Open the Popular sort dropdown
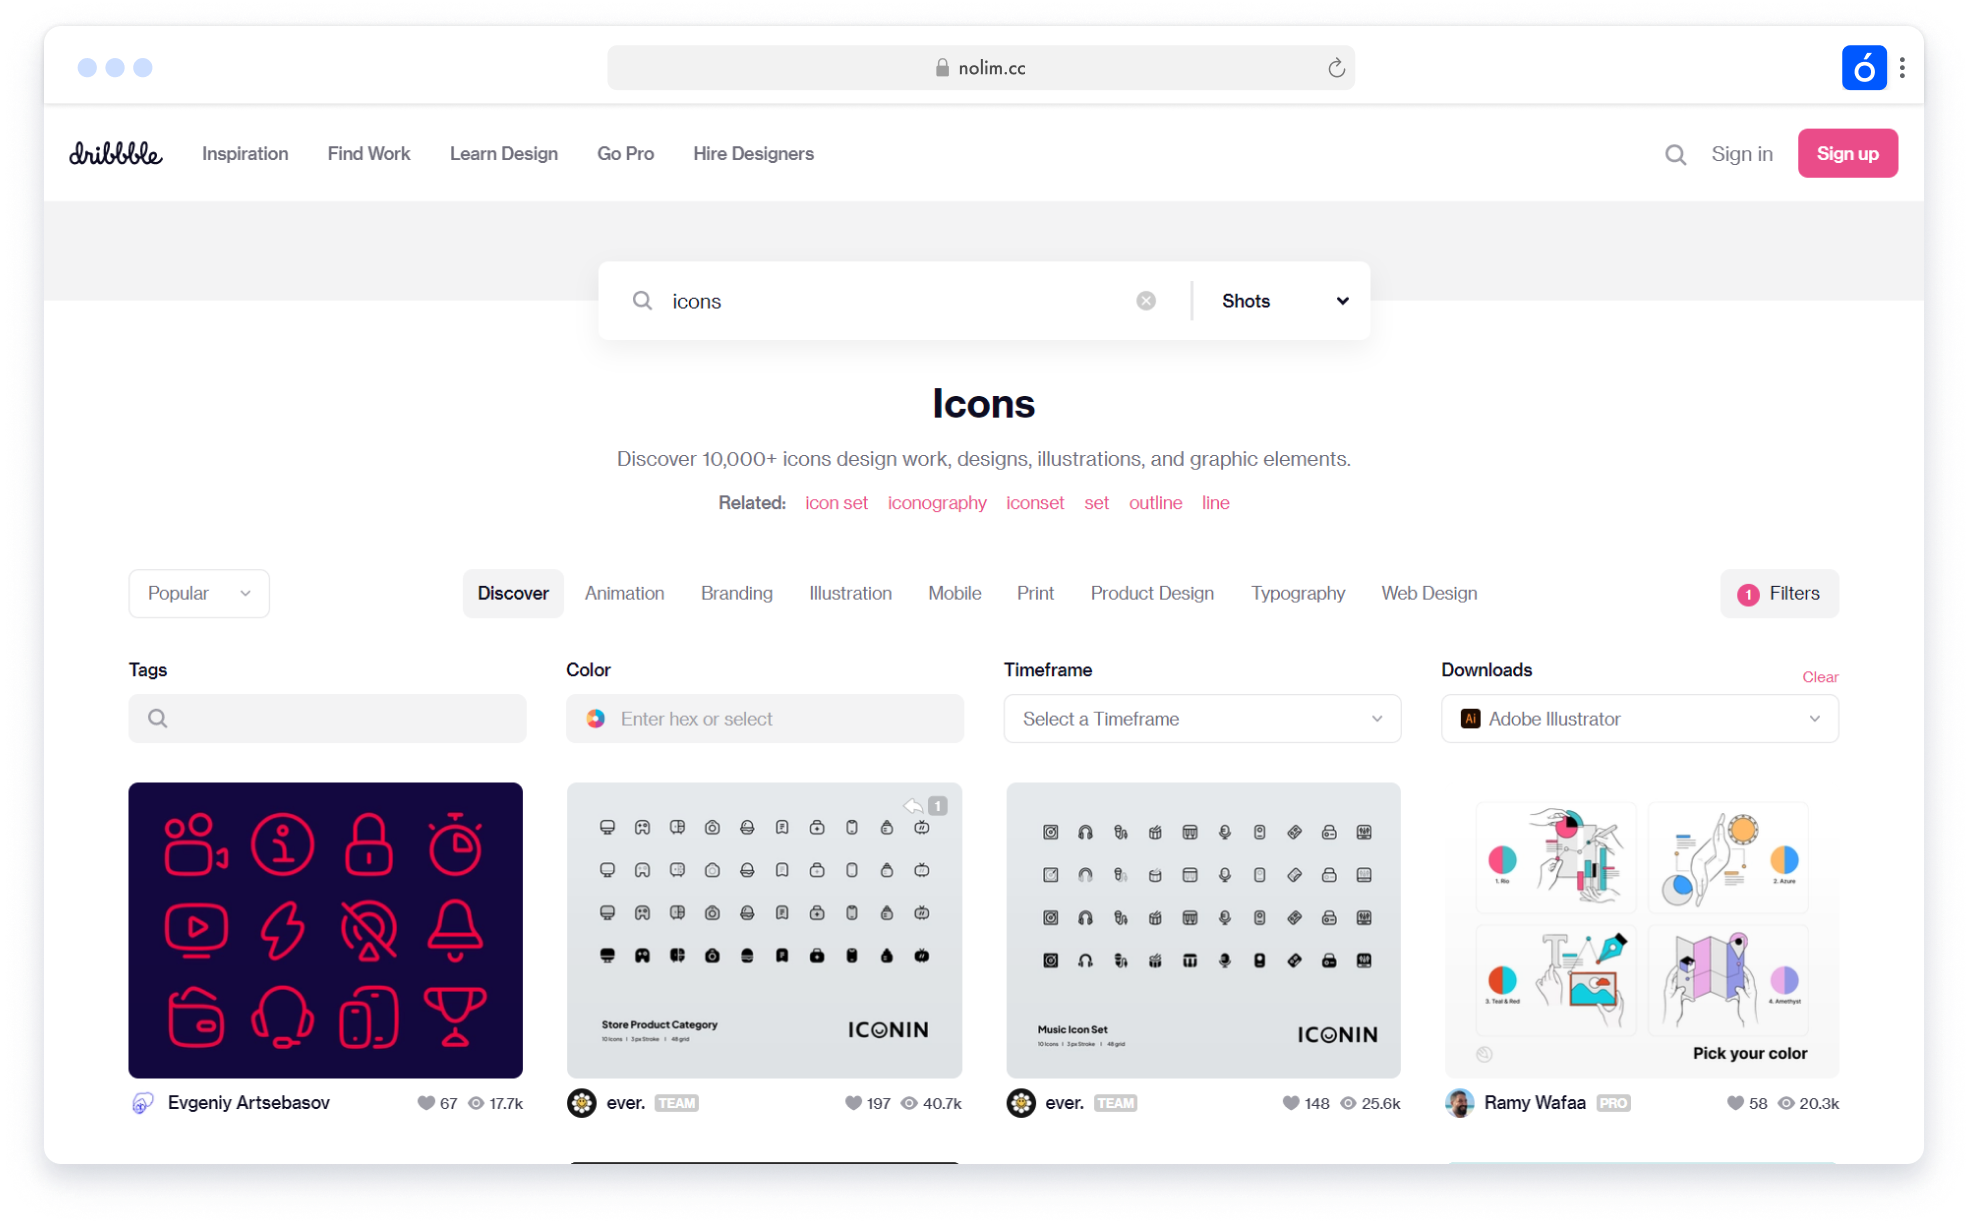The height and width of the screenshot is (1224, 1966). [x=199, y=594]
